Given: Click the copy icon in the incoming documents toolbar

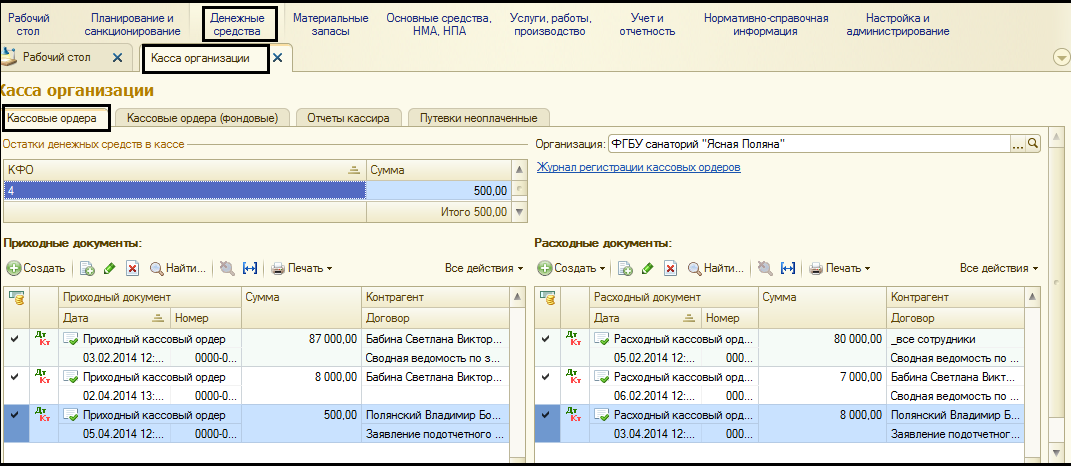Looking at the screenshot, I should [87, 268].
